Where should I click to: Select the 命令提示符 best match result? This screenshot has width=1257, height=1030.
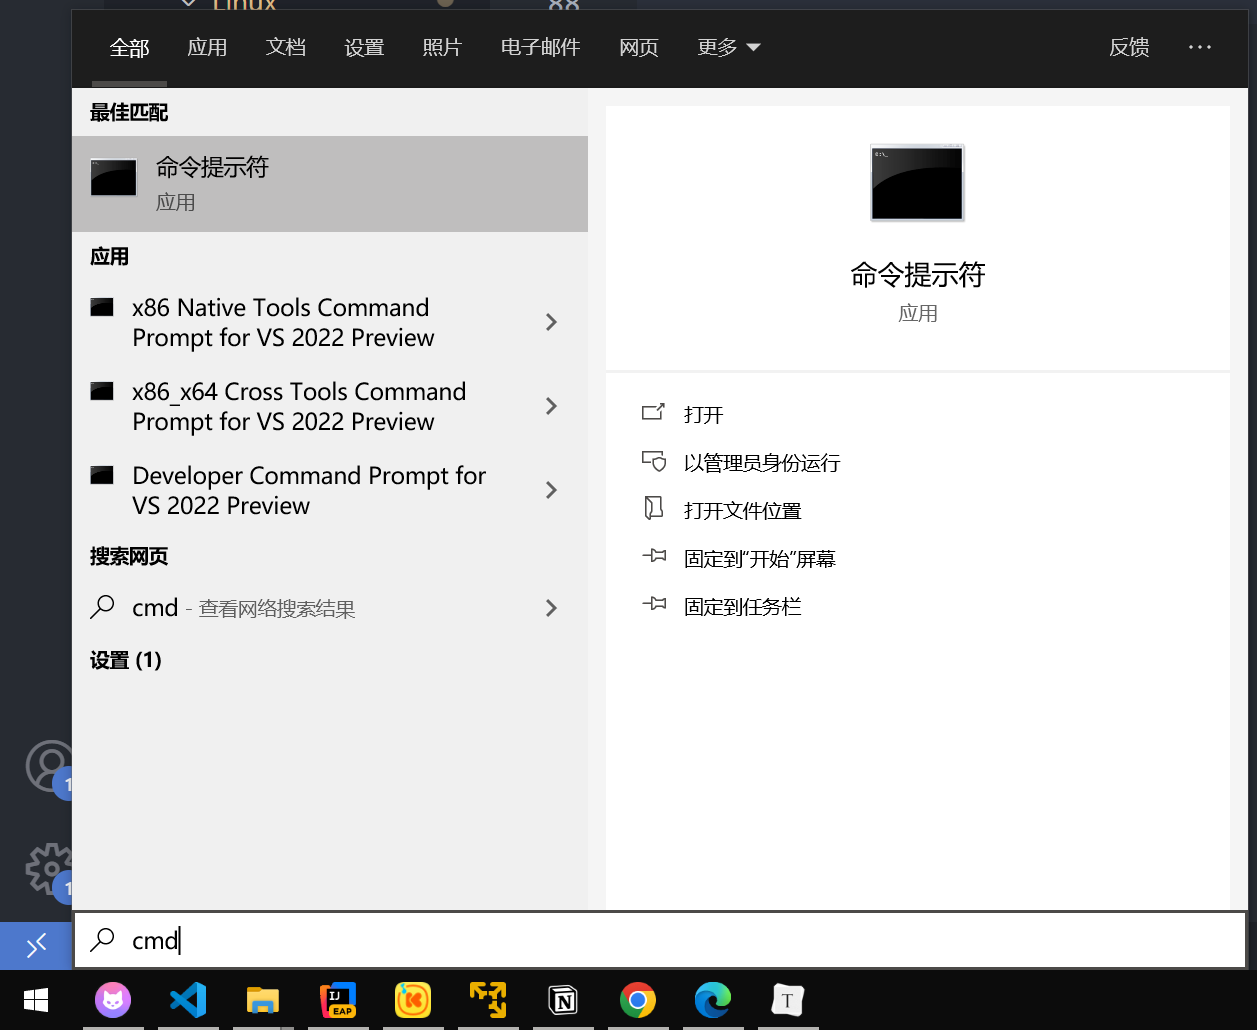[x=329, y=184]
